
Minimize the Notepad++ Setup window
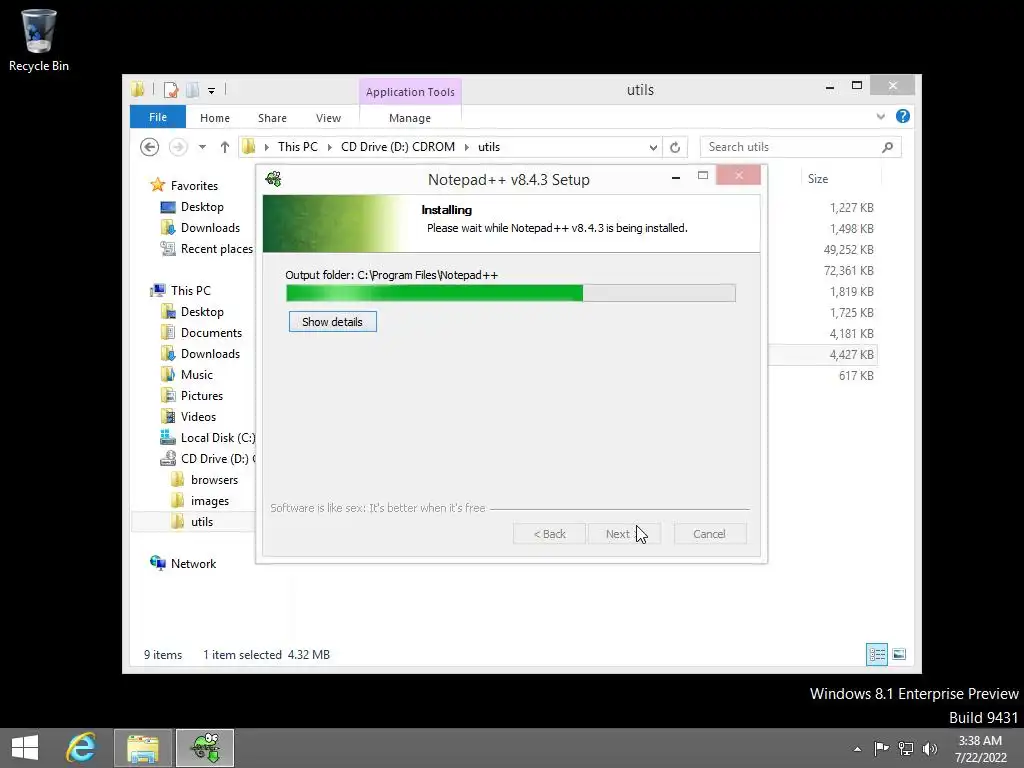pyautogui.click(x=676, y=176)
